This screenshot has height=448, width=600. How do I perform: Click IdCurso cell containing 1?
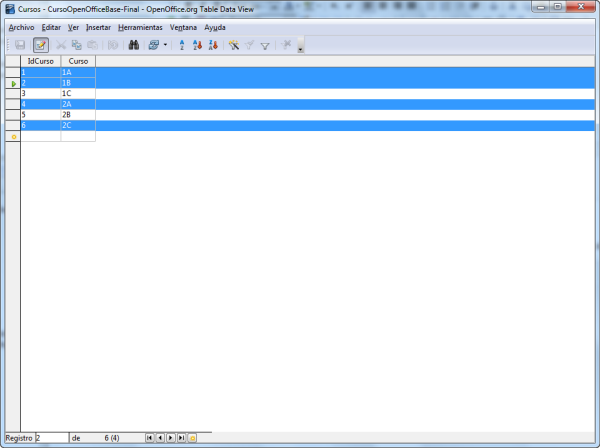pos(41,72)
